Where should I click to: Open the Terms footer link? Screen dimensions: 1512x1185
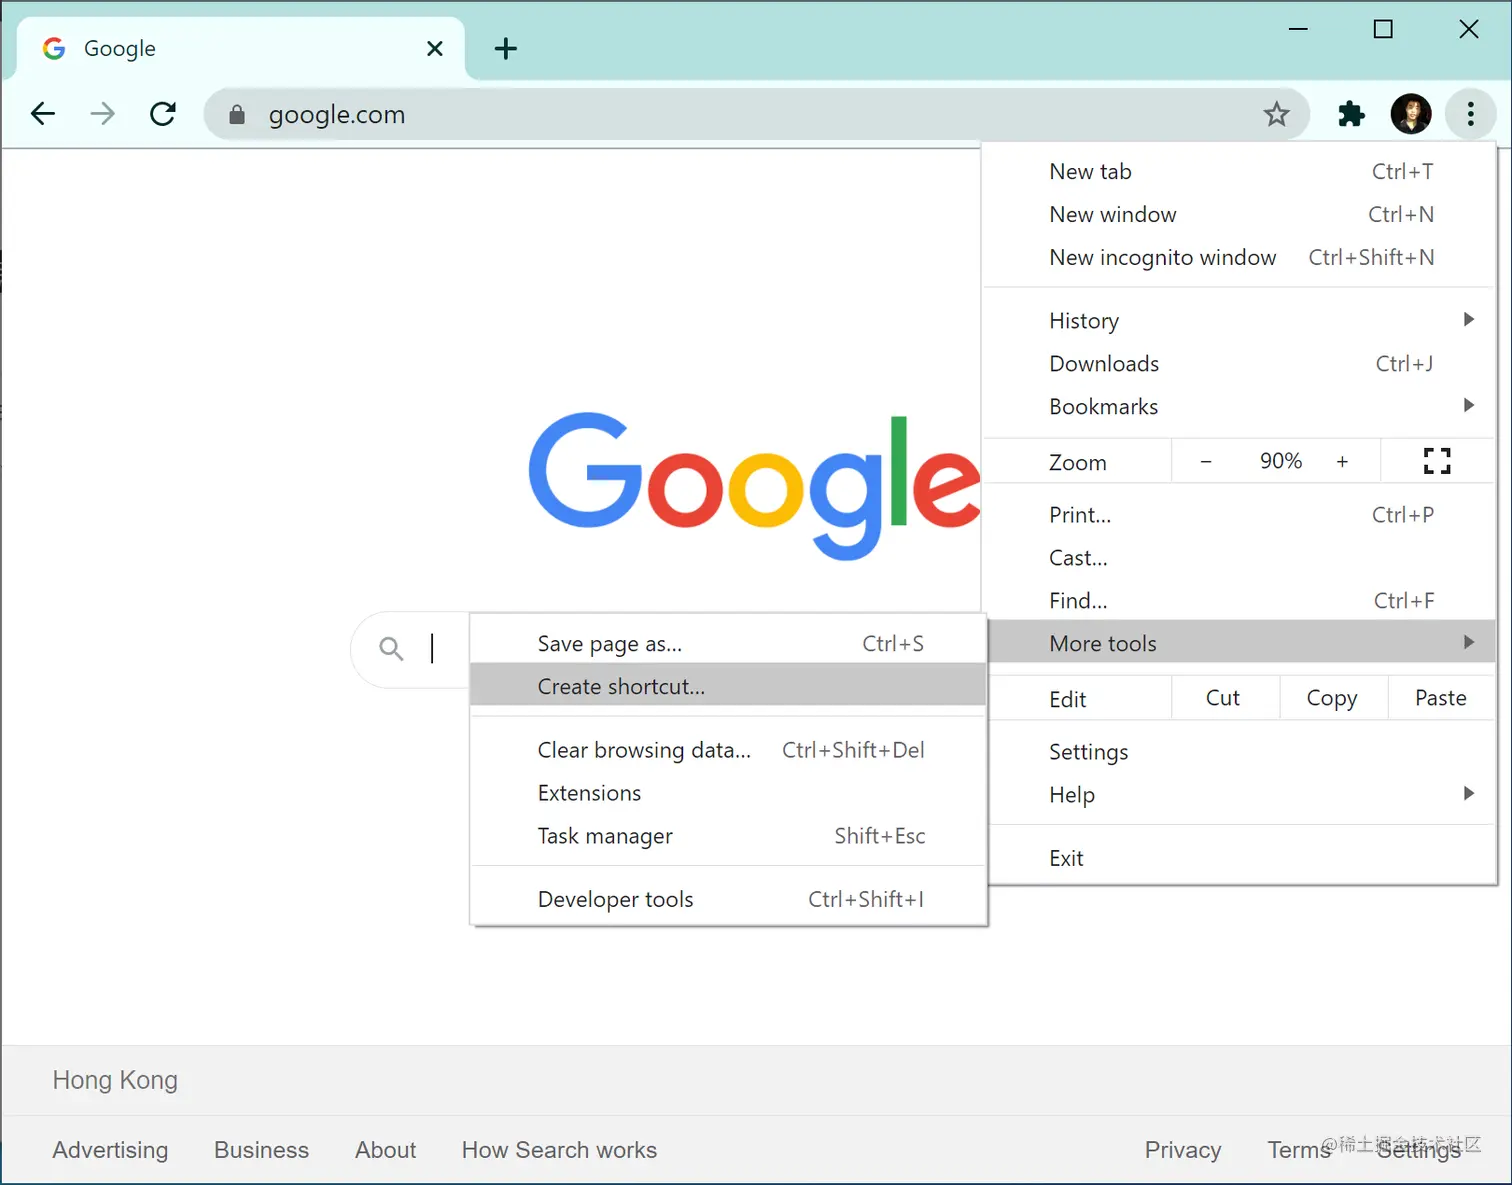1299,1150
